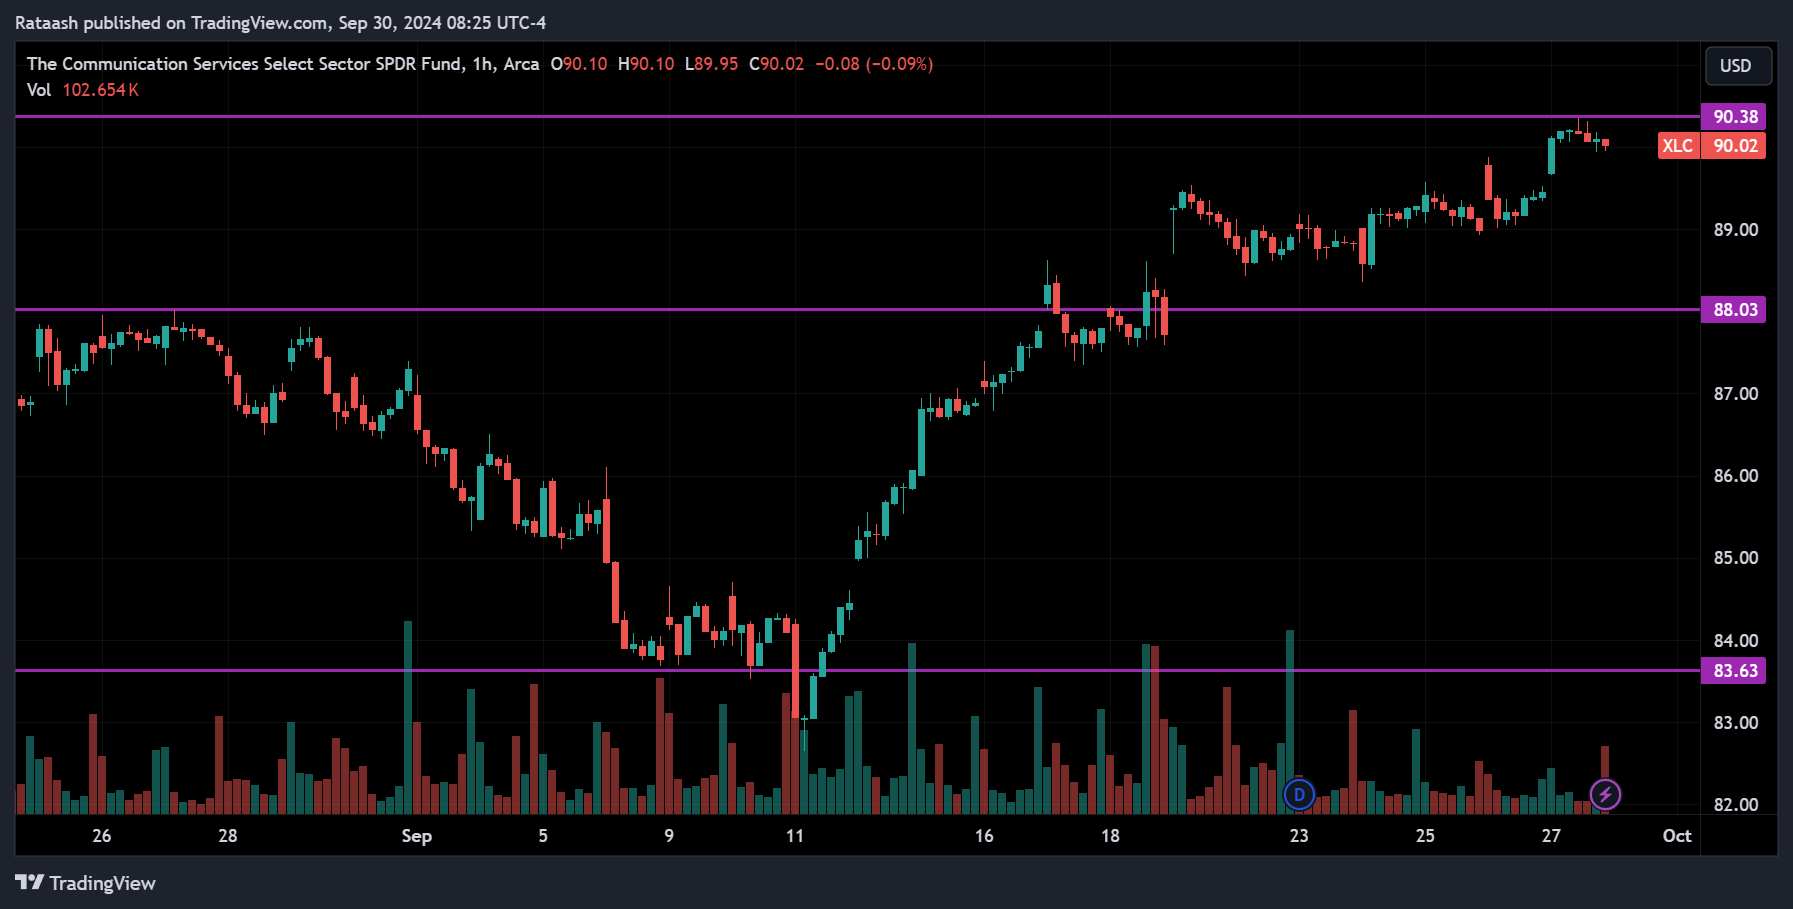
Task: Click the 89.00 price axis label
Action: point(1736,230)
